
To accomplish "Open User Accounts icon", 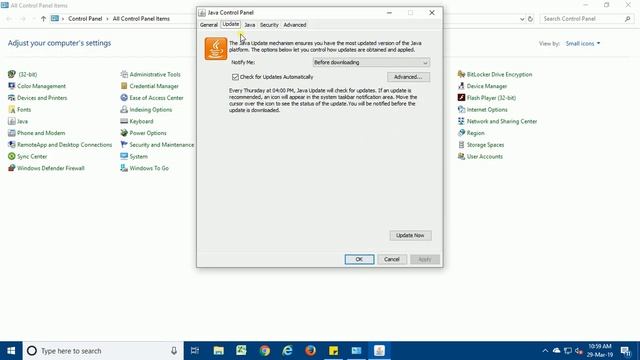I will click(461, 156).
